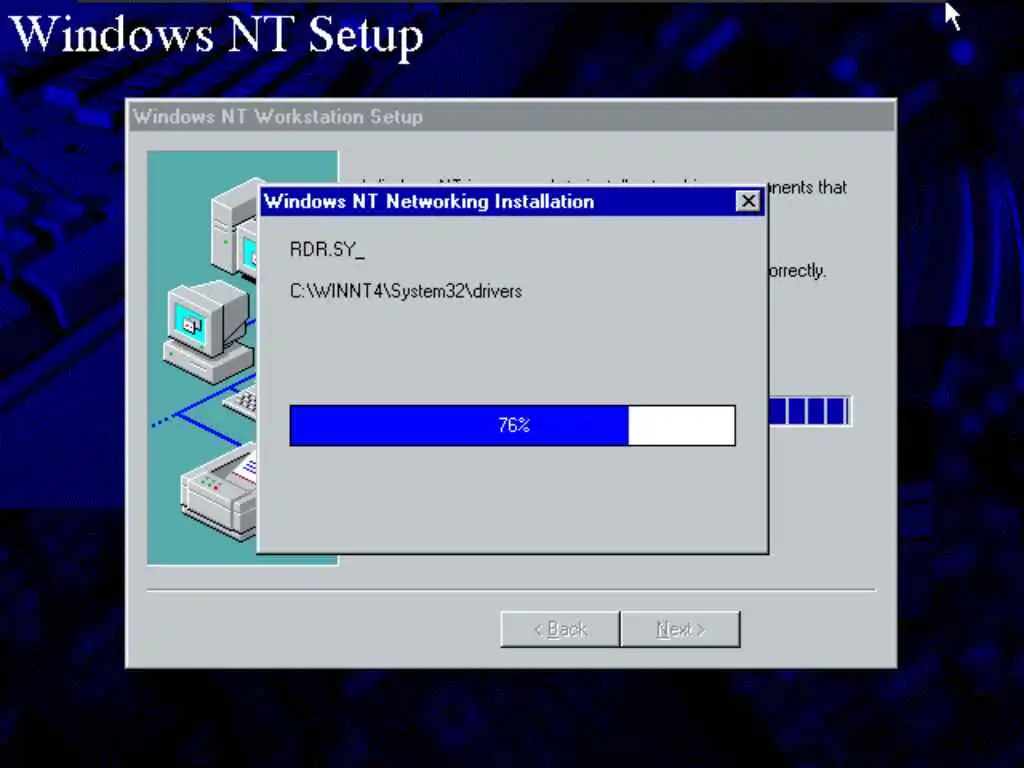Close the Windows NT Networking Installation dialog
This screenshot has height=768, width=1024.
pos(748,201)
